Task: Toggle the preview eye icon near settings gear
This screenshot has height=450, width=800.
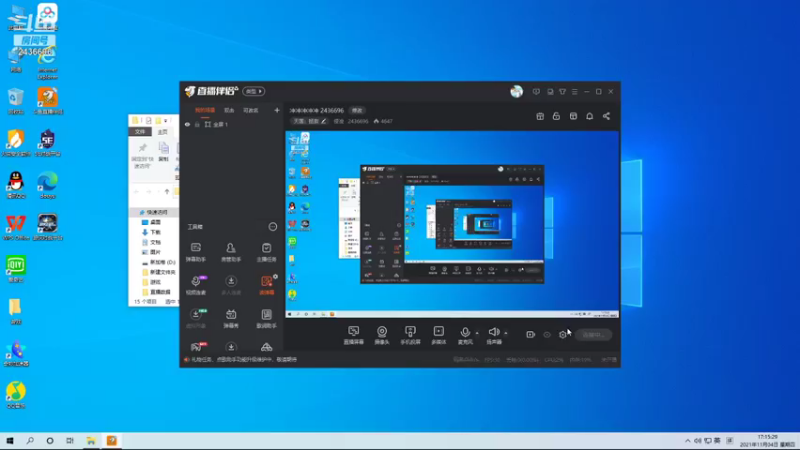Action: pyautogui.click(x=547, y=335)
